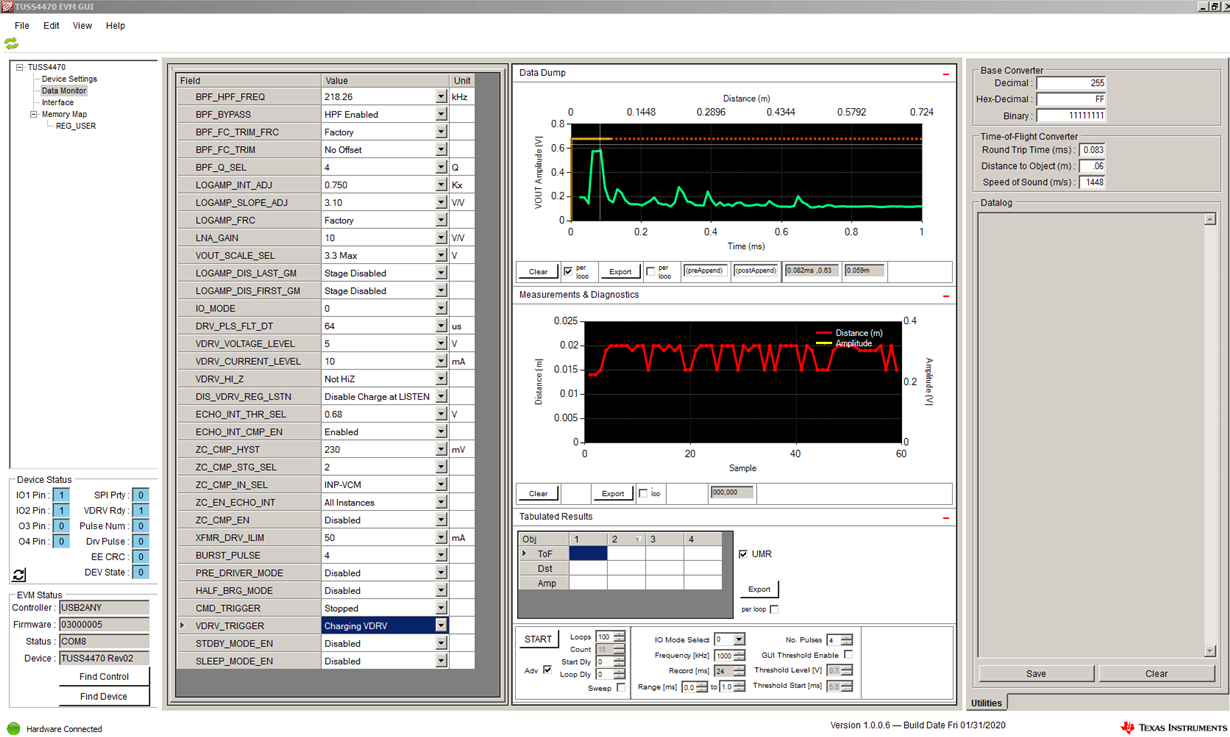1230x737 pixels.
Task: Export the Measurements & Diagnostics data
Action: 613,493
